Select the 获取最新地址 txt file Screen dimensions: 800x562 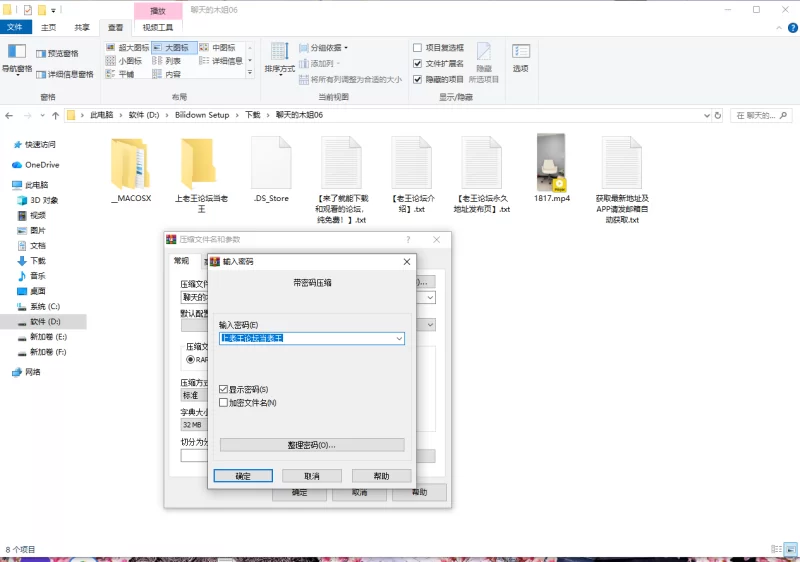622,180
